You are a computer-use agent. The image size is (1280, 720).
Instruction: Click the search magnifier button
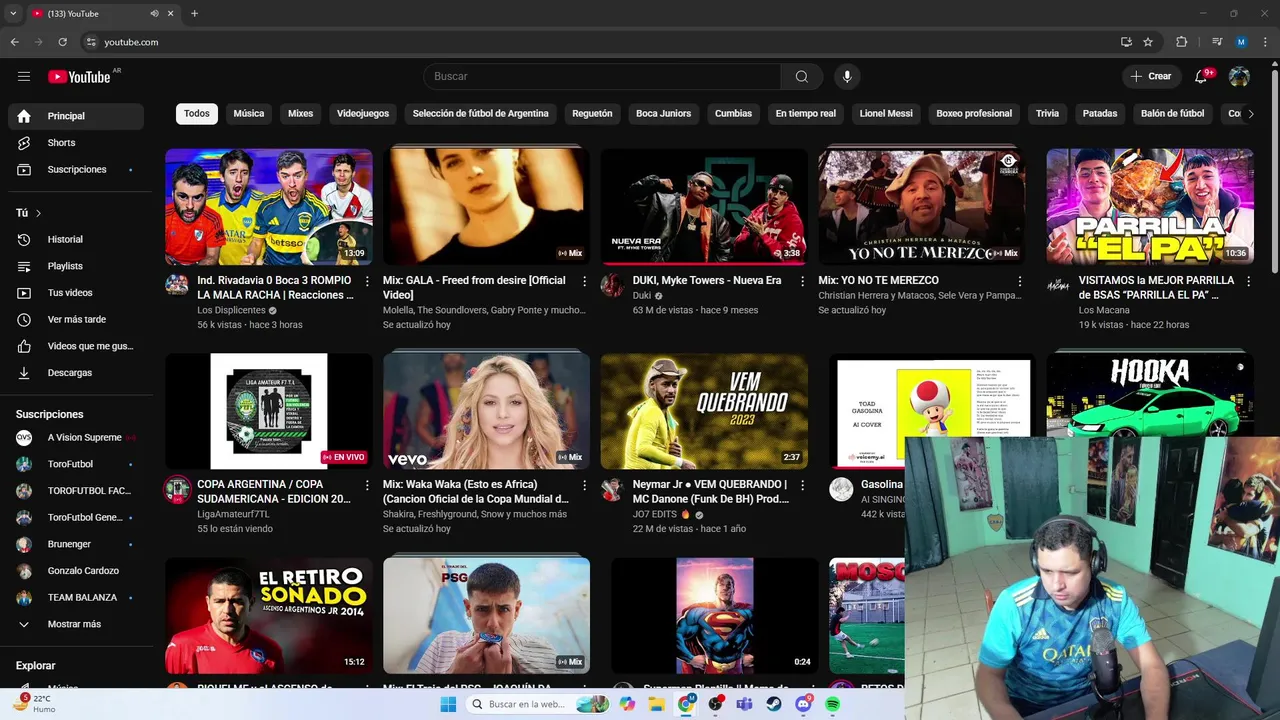click(x=802, y=77)
